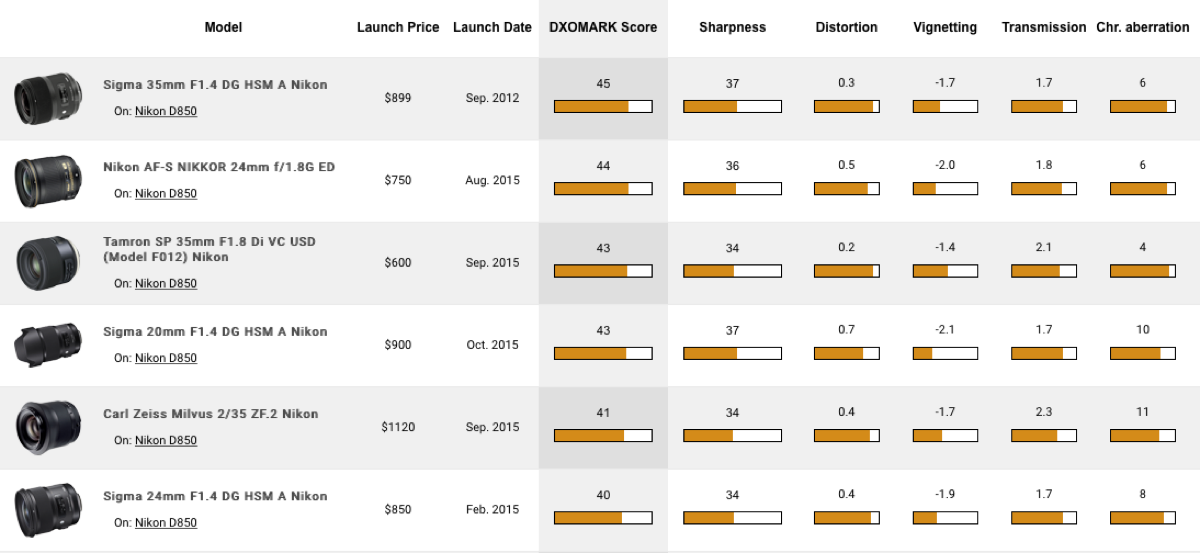Screen dimensions: 1200x553
Task: Open Carl Zeiss Milvus 2/35 ZF.2 Nikon title
Action: click(210, 414)
